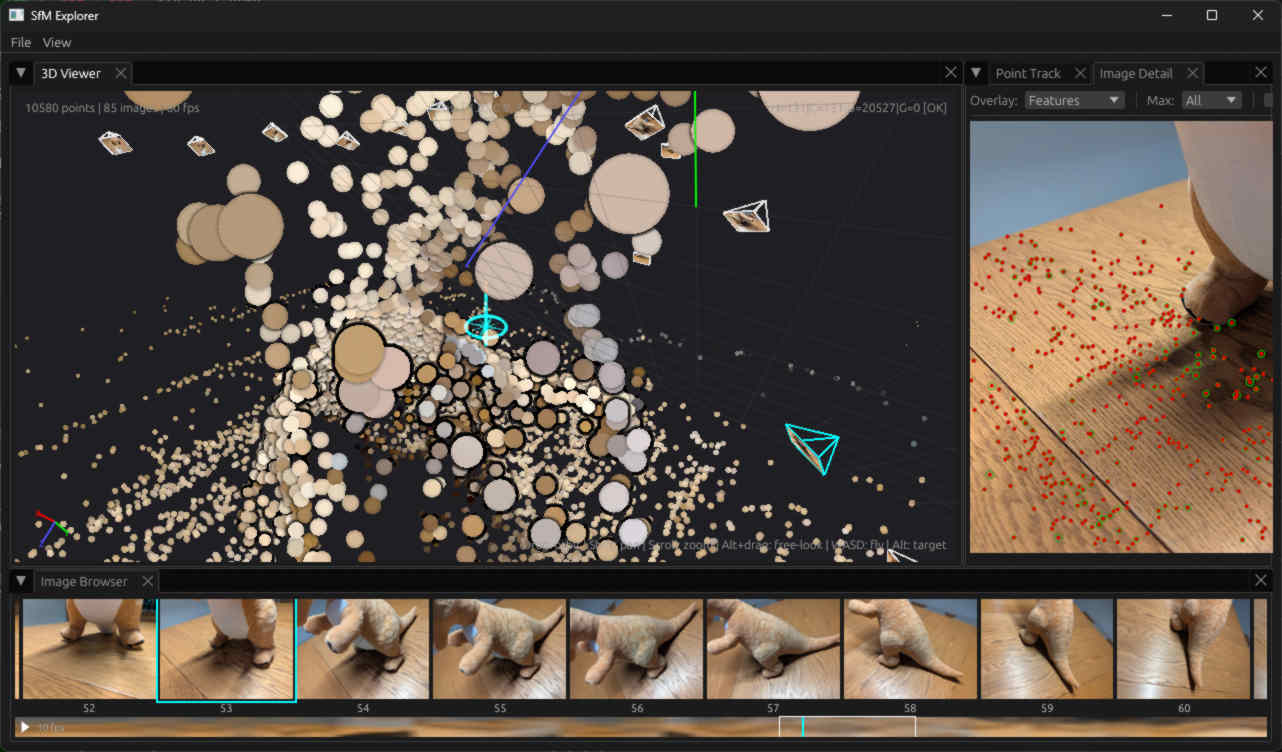The height and width of the screenshot is (752, 1282).
Task: Click the SfM Explorer app icon
Action: click(16, 15)
